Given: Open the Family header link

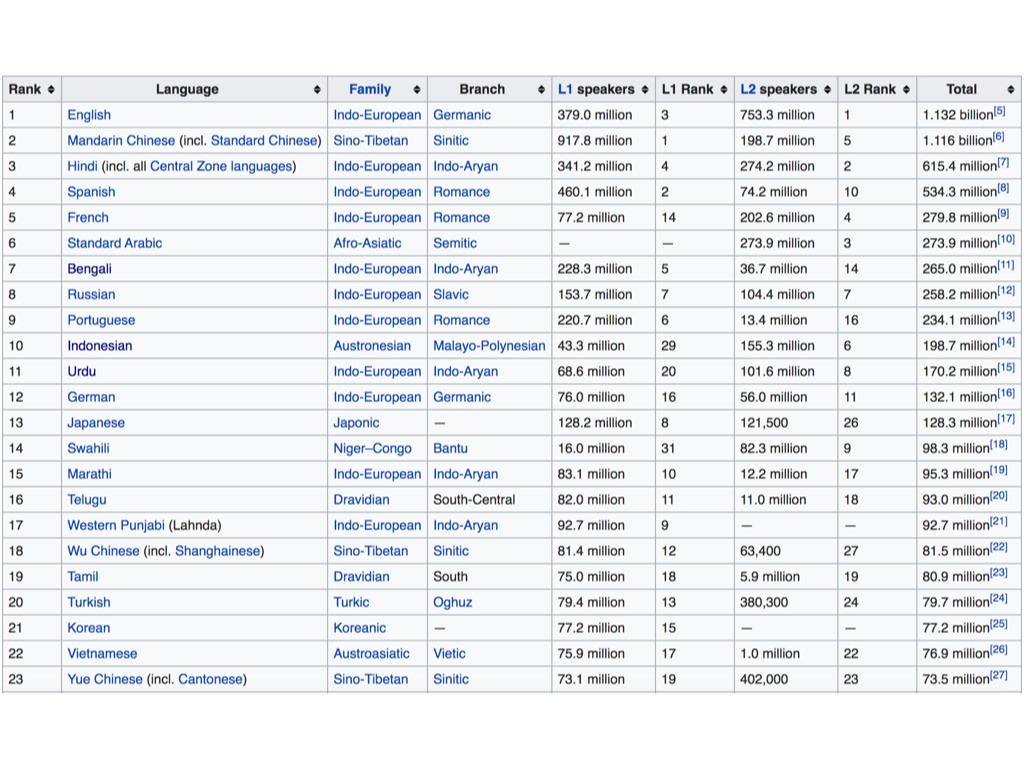Looking at the screenshot, I should tap(370, 89).
